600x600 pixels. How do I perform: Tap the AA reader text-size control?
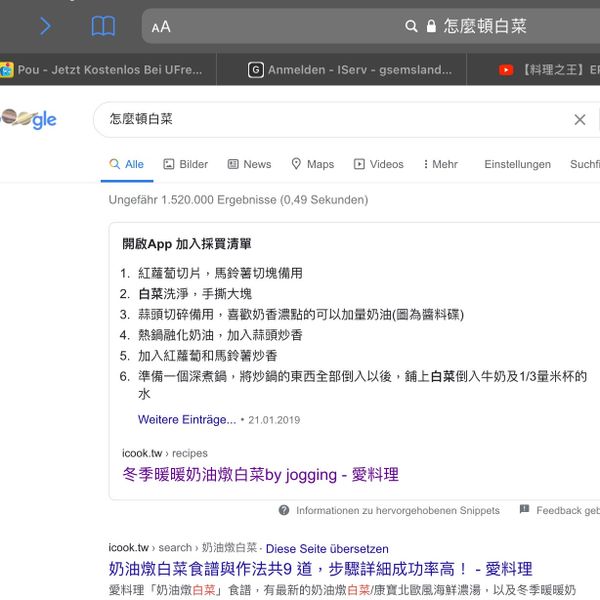[x=161, y=27]
